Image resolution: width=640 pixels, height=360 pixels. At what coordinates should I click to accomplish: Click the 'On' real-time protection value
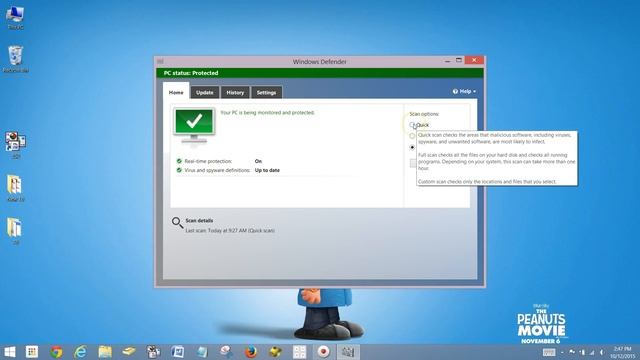[258, 161]
